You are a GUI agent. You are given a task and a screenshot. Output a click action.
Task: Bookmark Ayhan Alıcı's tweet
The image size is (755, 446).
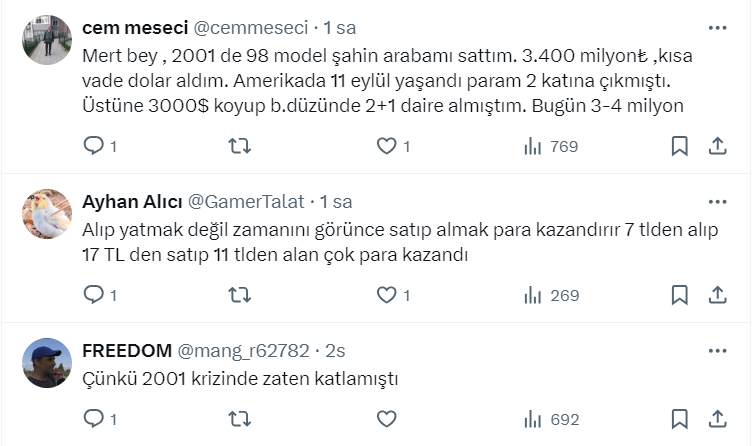(680, 295)
